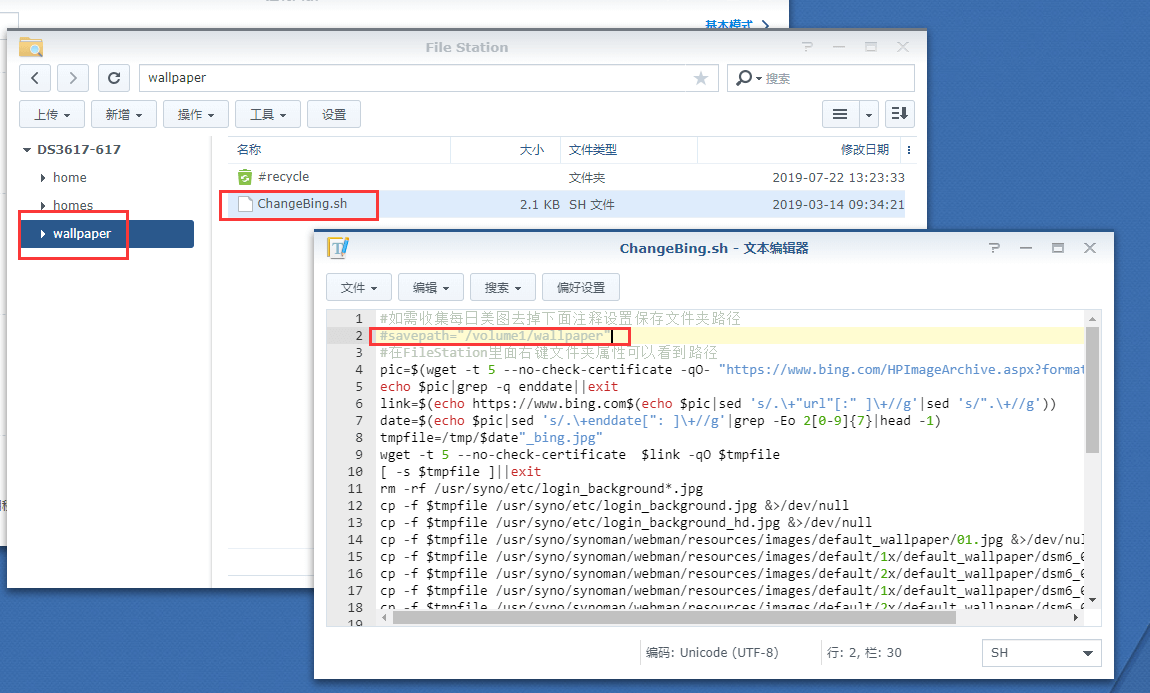This screenshot has height=693, width=1150.
Task: Click the 设置 settings button
Action: coord(333,113)
